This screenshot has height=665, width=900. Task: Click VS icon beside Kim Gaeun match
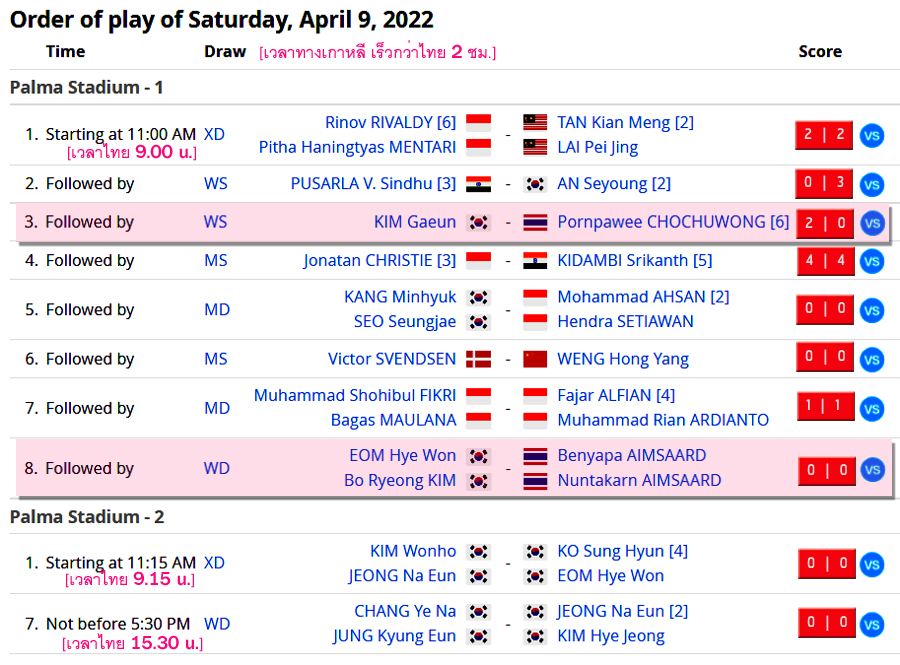pyautogui.click(x=872, y=223)
